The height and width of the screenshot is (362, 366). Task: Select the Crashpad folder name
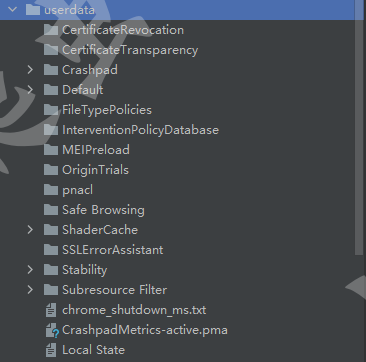pos(90,70)
